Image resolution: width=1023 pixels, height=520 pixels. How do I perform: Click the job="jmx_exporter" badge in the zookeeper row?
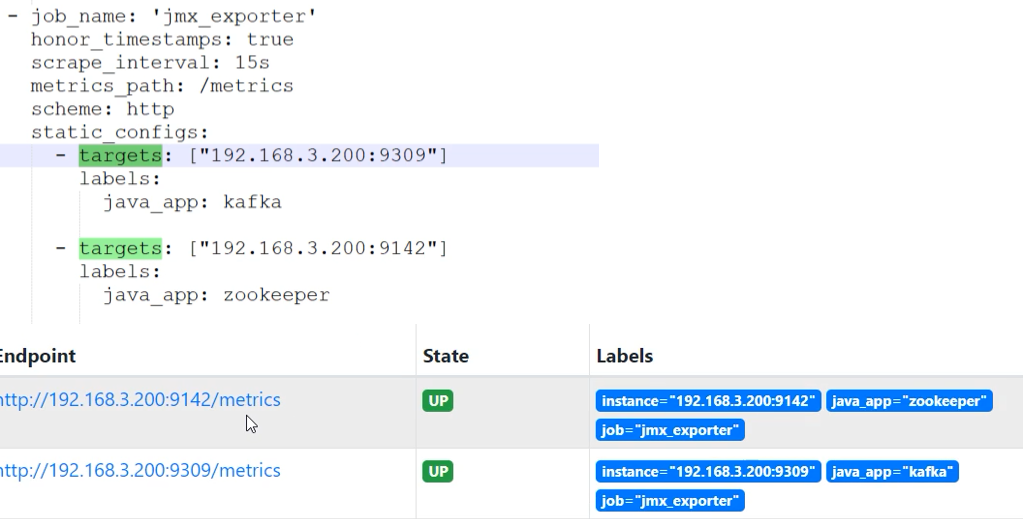click(x=670, y=430)
